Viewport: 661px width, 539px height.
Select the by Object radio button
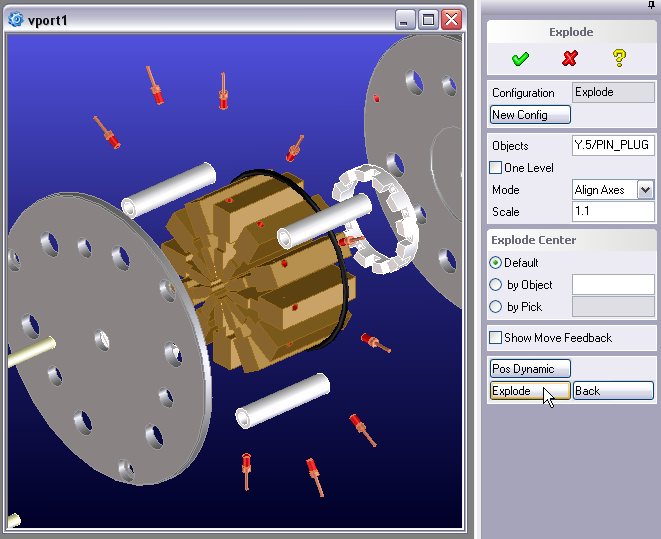(x=496, y=285)
